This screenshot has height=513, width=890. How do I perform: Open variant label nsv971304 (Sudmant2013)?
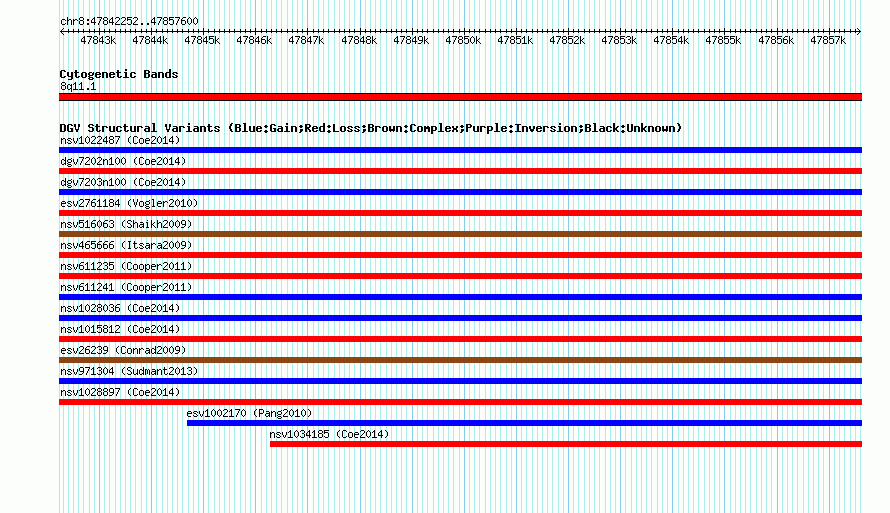pyautogui.click(x=129, y=371)
